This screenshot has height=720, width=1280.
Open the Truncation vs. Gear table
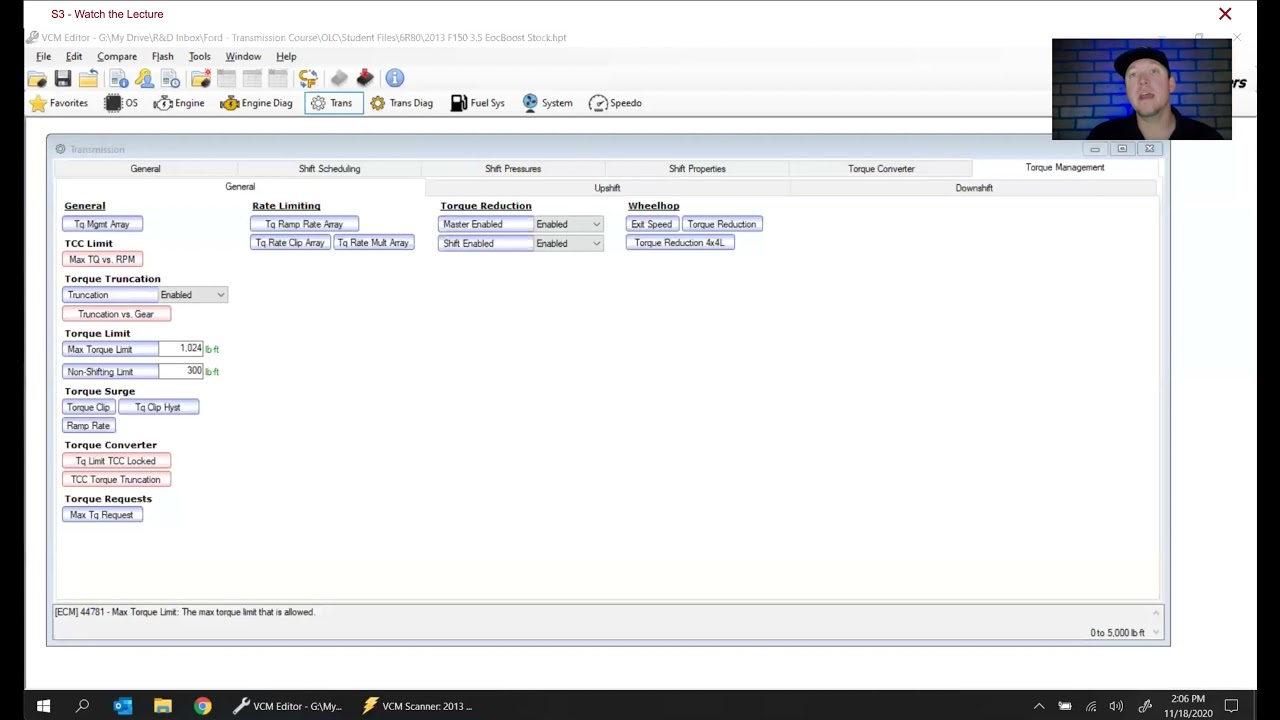click(116, 314)
